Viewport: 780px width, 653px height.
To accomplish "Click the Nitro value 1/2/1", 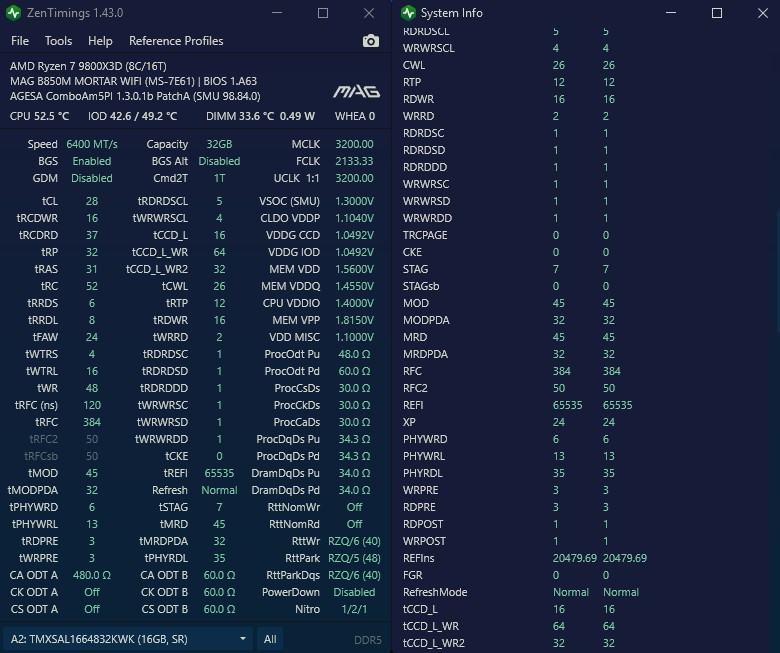I will point(354,609).
